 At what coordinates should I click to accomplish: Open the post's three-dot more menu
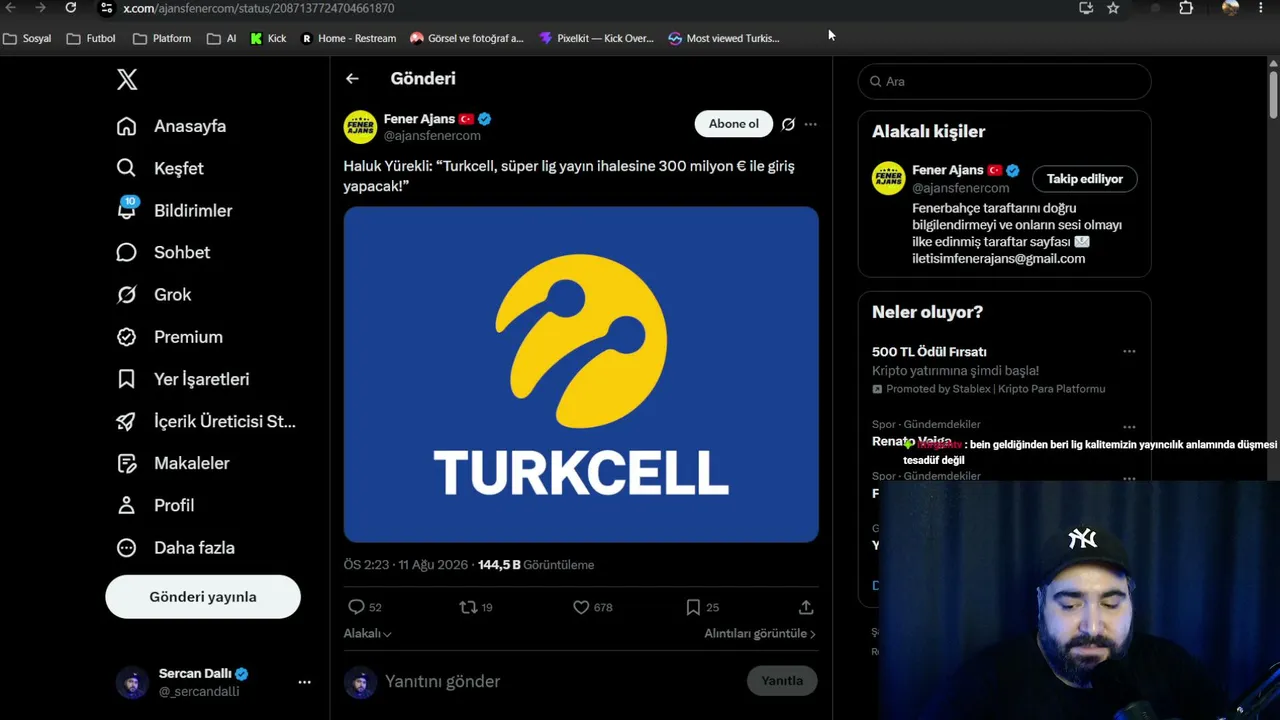[x=811, y=124]
